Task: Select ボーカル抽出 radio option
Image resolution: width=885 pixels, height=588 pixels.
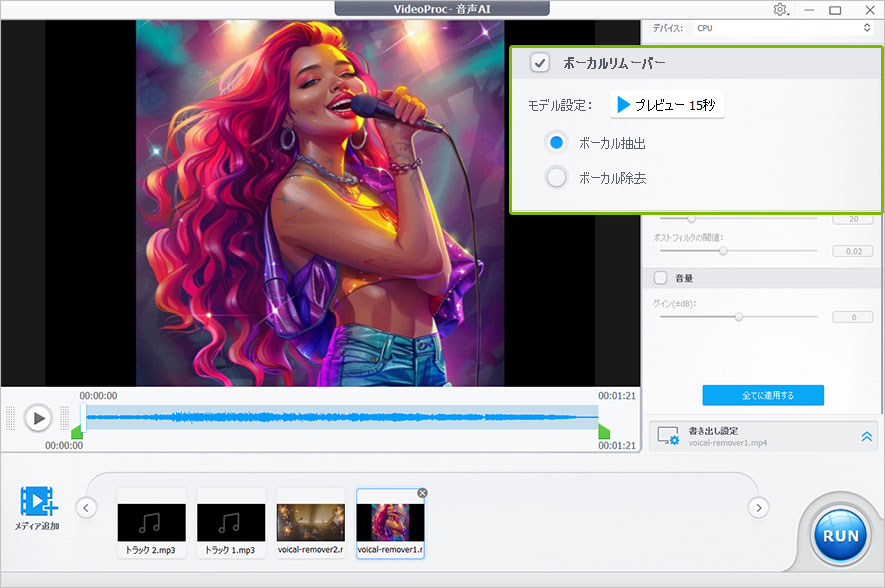Action: 557,143
